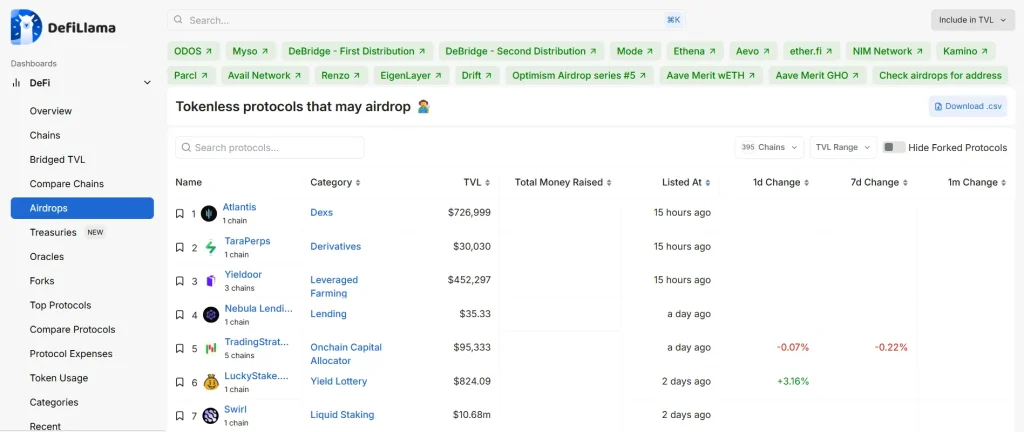Open the 395 Chains filter dropdown
The height and width of the screenshot is (432, 1024).
769,147
